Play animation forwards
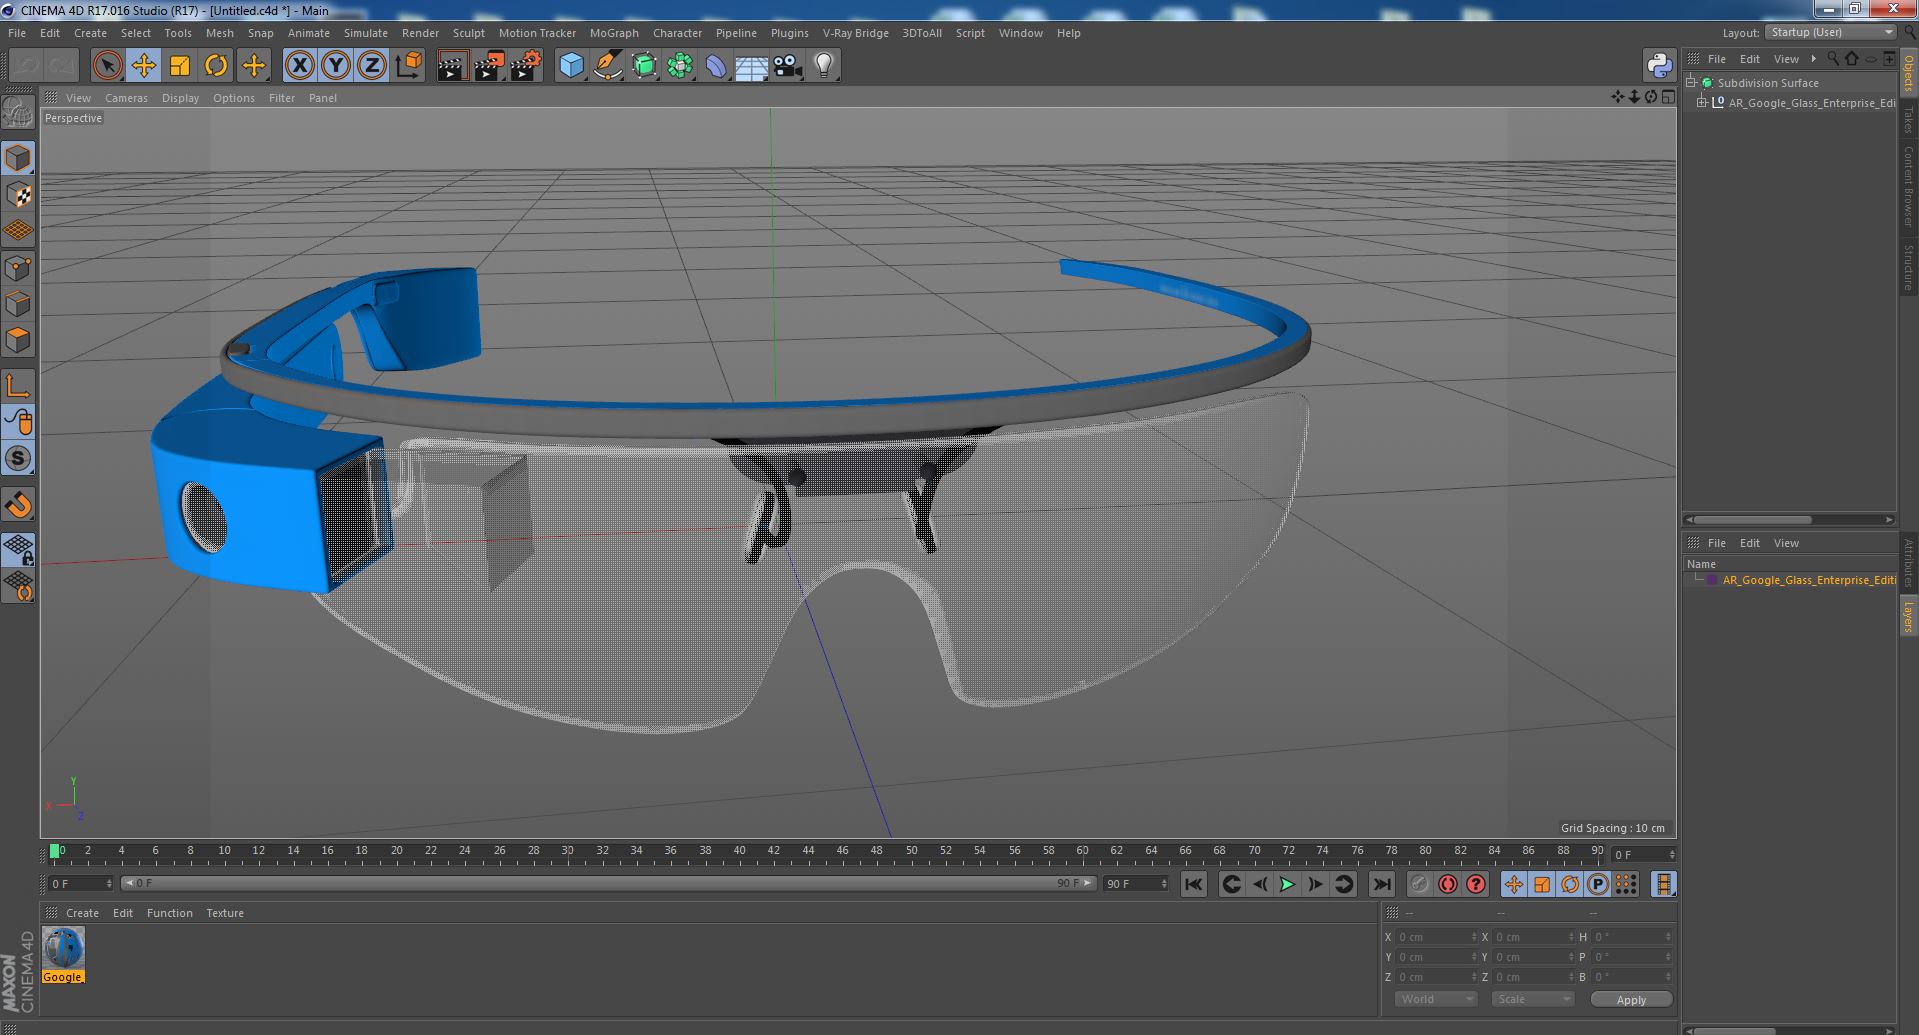The height and width of the screenshot is (1035, 1919). [1287, 884]
